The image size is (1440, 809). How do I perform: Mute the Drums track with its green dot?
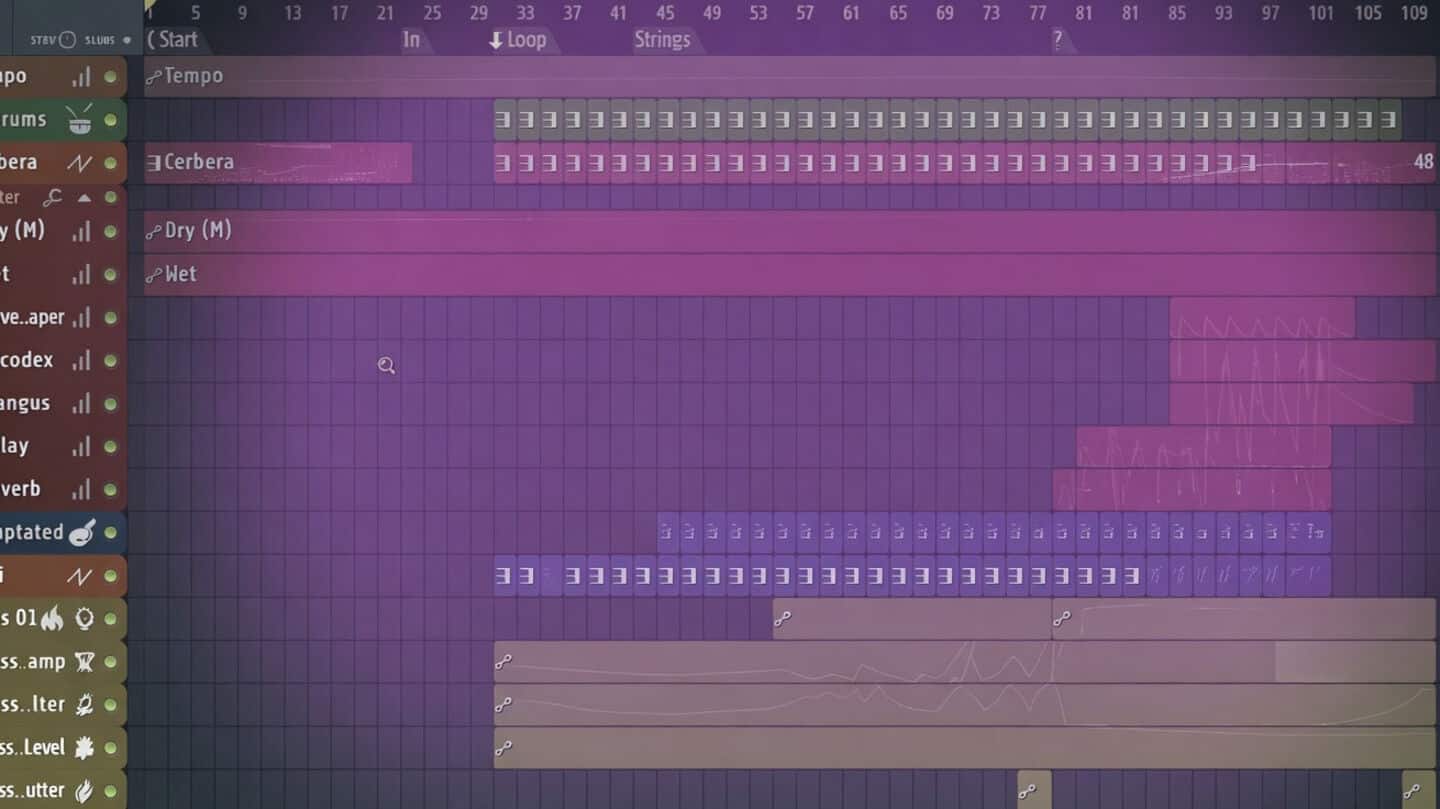(x=110, y=120)
